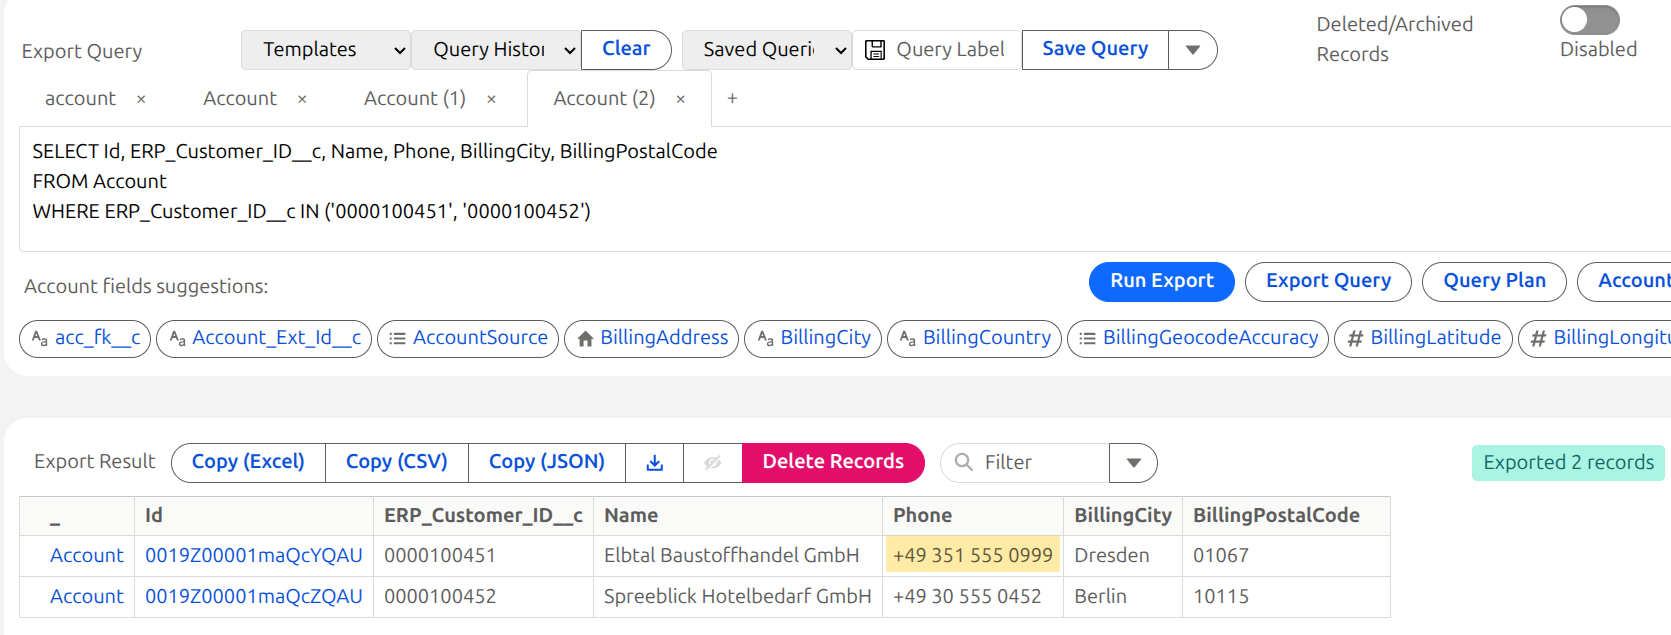The width and height of the screenshot is (1671, 635).
Task: Close the 'Account (1)' tab
Action: click(x=491, y=99)
